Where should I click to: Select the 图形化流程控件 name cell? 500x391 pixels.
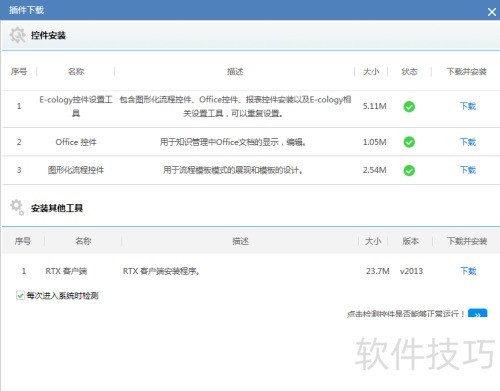(x=76, y=170)
